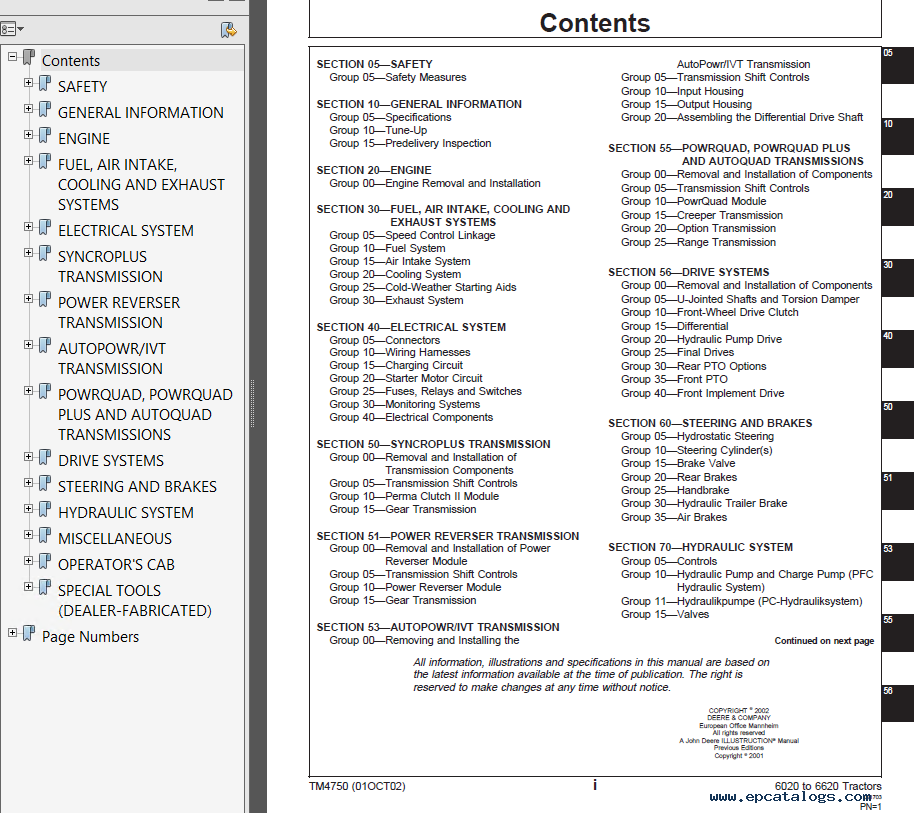Viewport: 922px width, 813px height.
Task: Open the bookmarks options menu icon
Action: click(x=12, y=29)
